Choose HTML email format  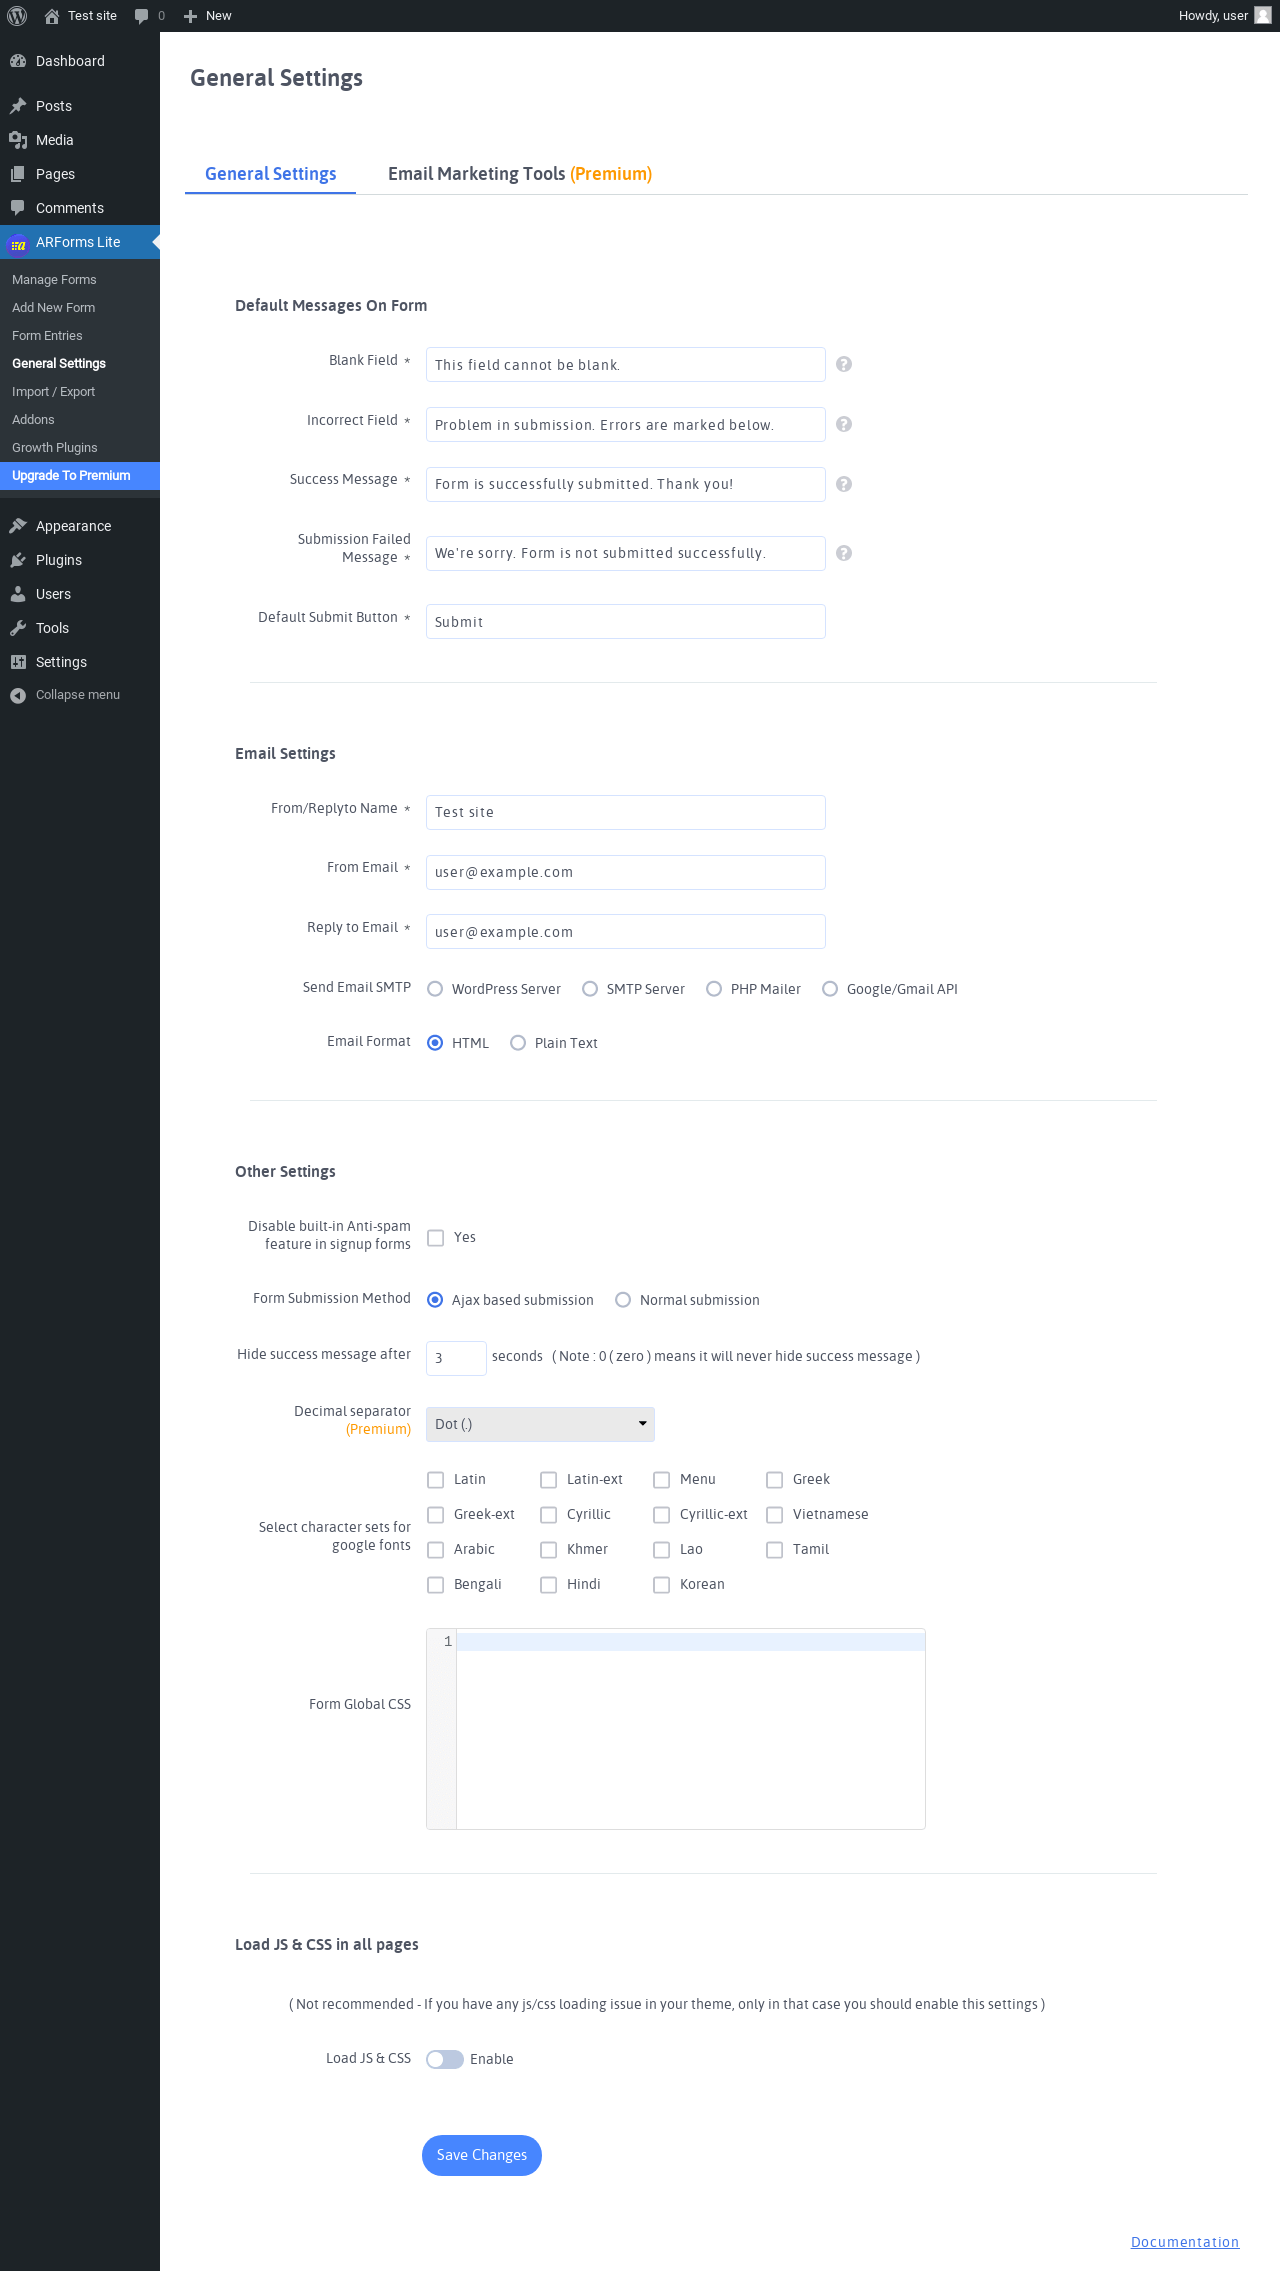click(x=435, y=1043)
